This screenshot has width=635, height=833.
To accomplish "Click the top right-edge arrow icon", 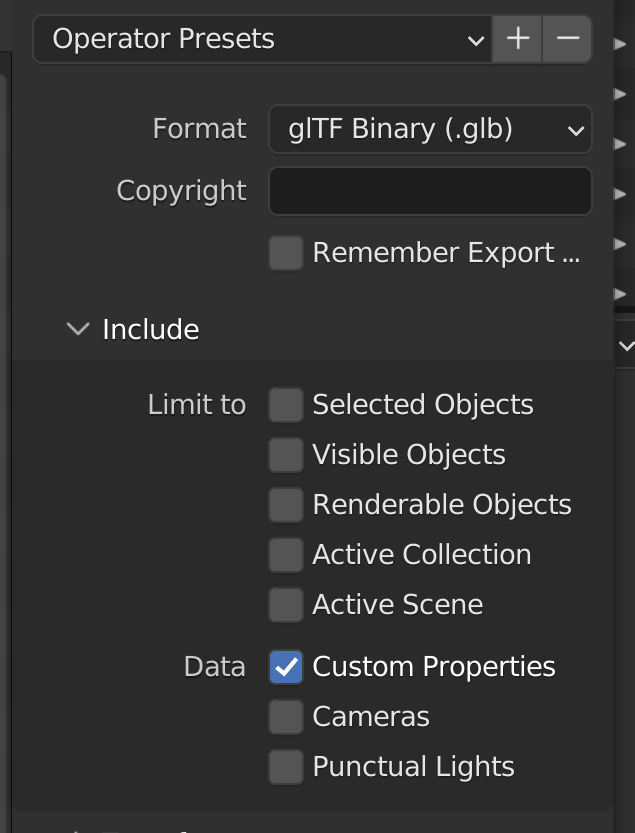I will [x=620, y=44].
